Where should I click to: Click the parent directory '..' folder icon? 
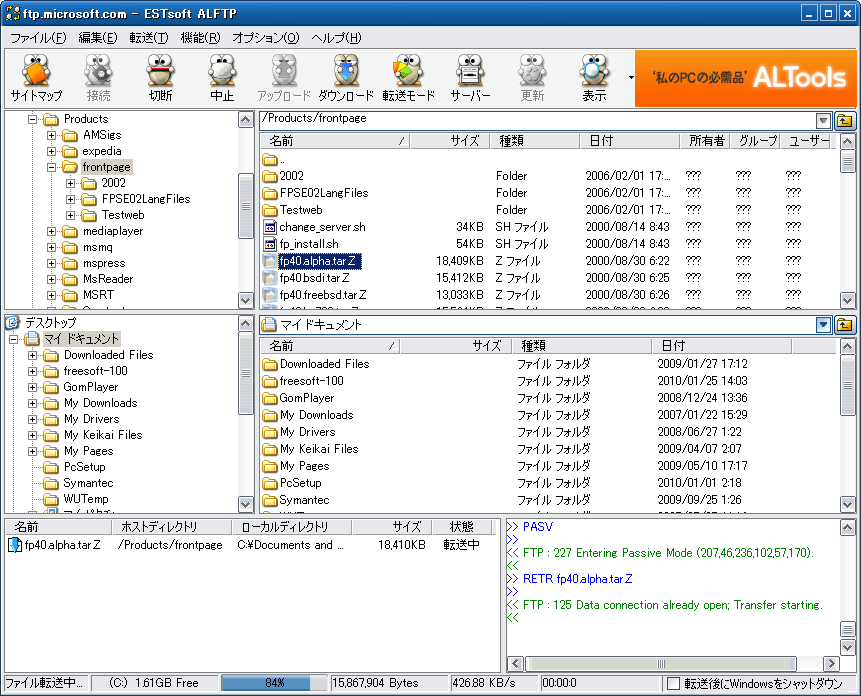(270, 159)
